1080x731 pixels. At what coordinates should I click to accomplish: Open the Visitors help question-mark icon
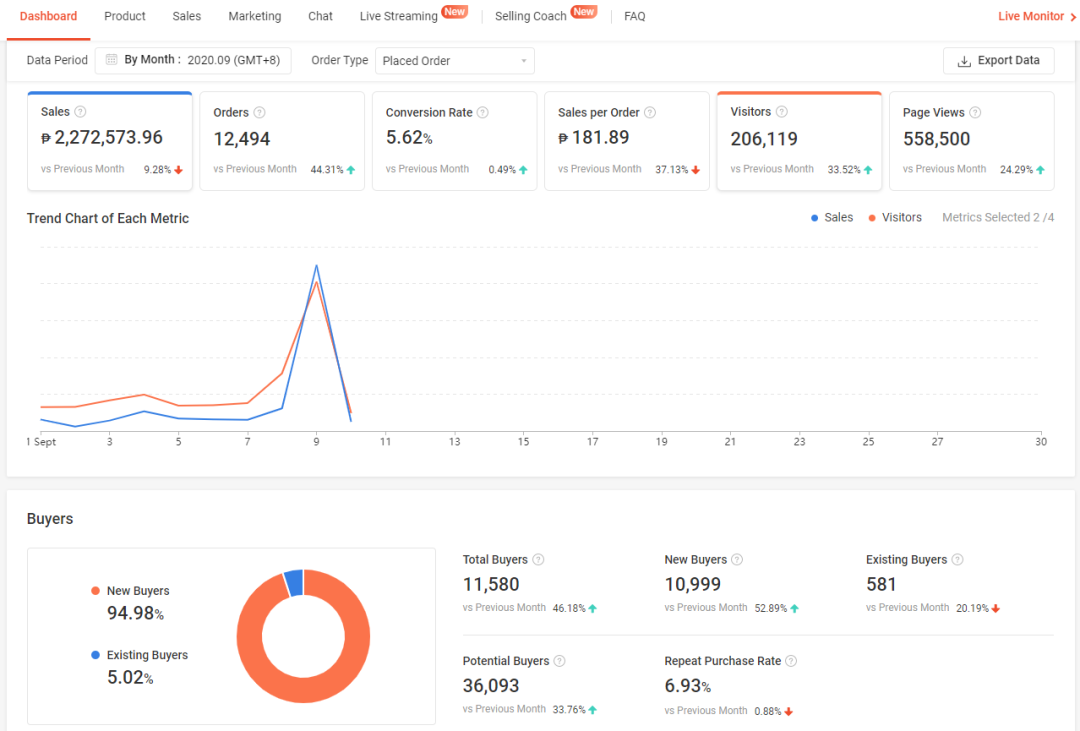tap(782, 112)
